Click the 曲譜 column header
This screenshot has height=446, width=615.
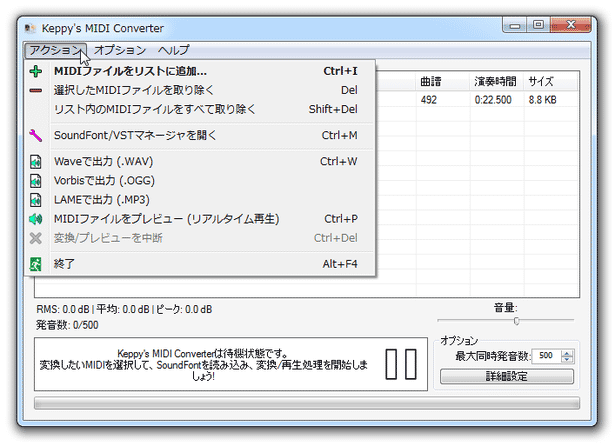coord(443,82)
